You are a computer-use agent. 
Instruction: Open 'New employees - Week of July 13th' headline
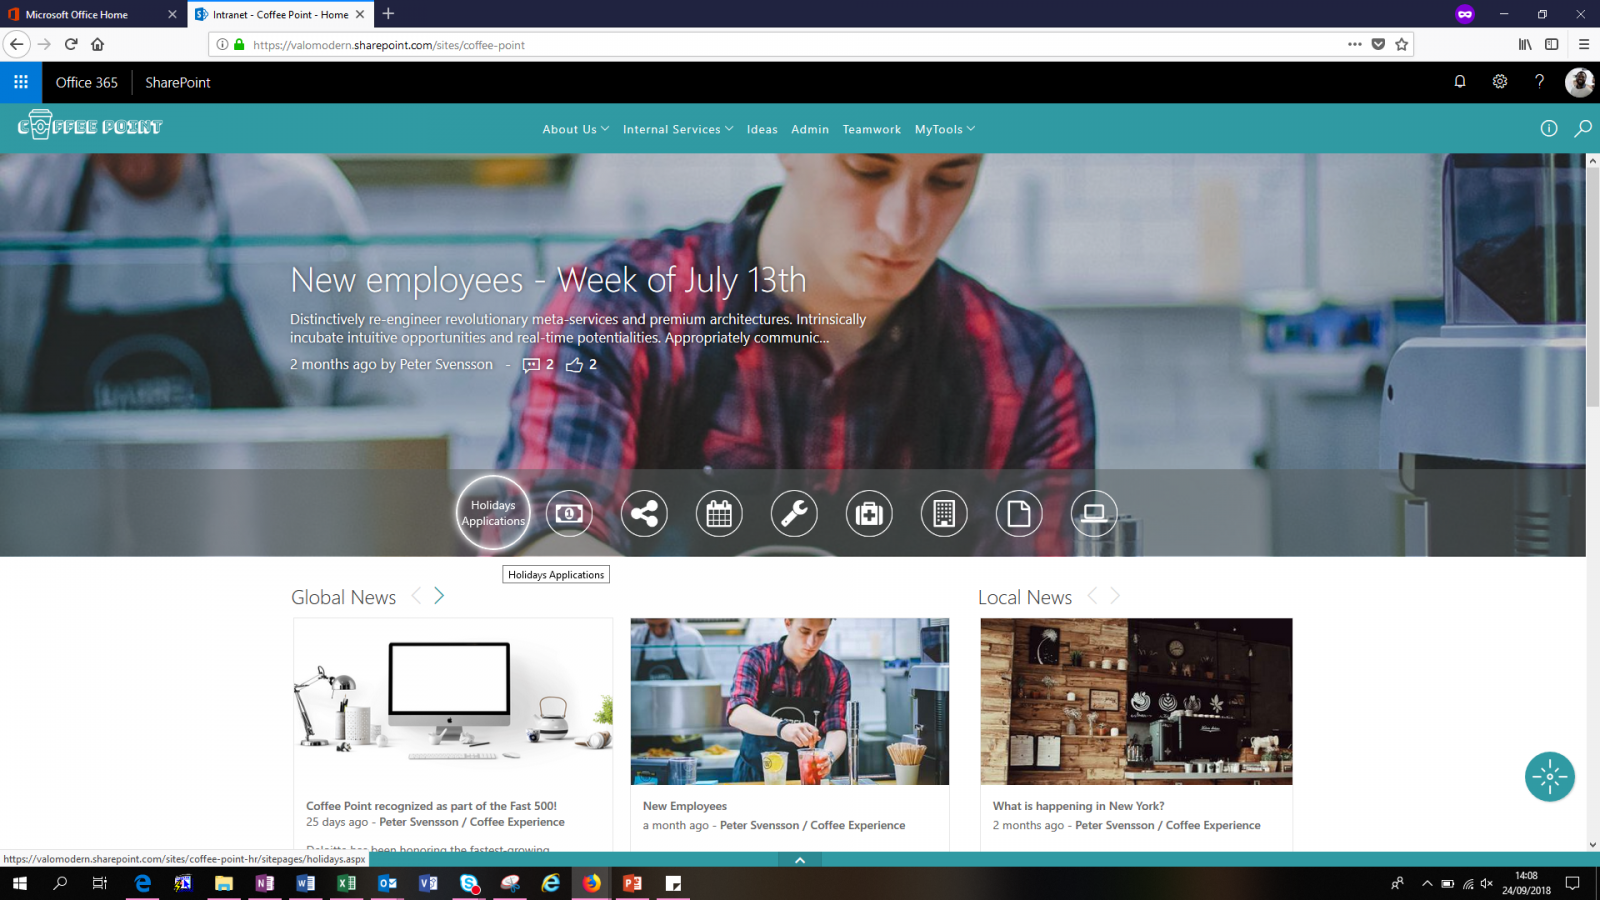548,280
